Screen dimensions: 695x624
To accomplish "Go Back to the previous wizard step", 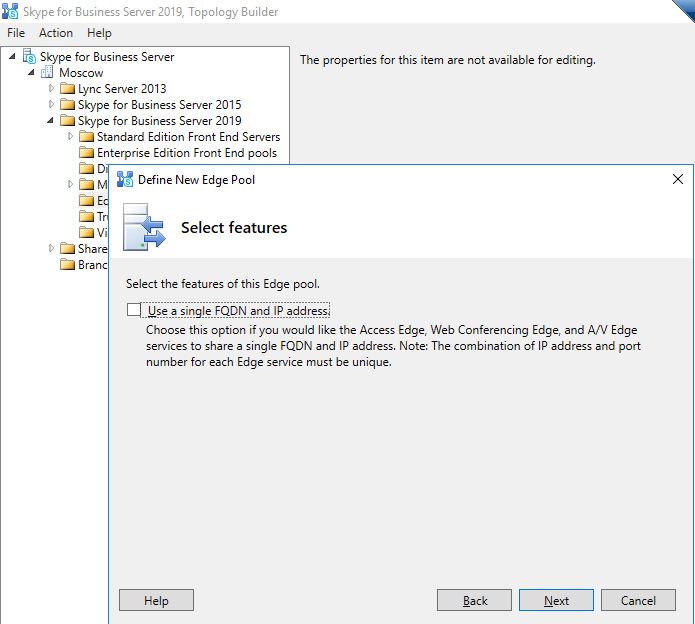I will click(474, 600).
